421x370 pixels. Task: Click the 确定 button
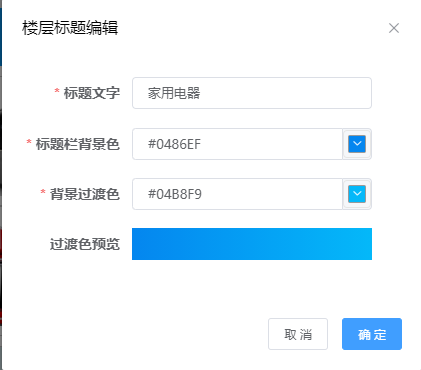click(372, 334)
